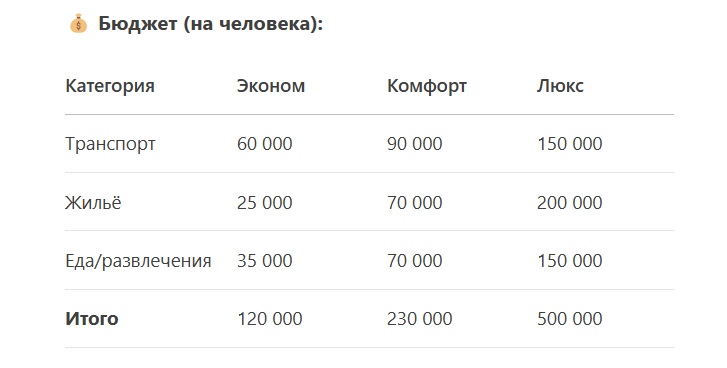Click the Еда/развлечения row label

click(138, 261)
